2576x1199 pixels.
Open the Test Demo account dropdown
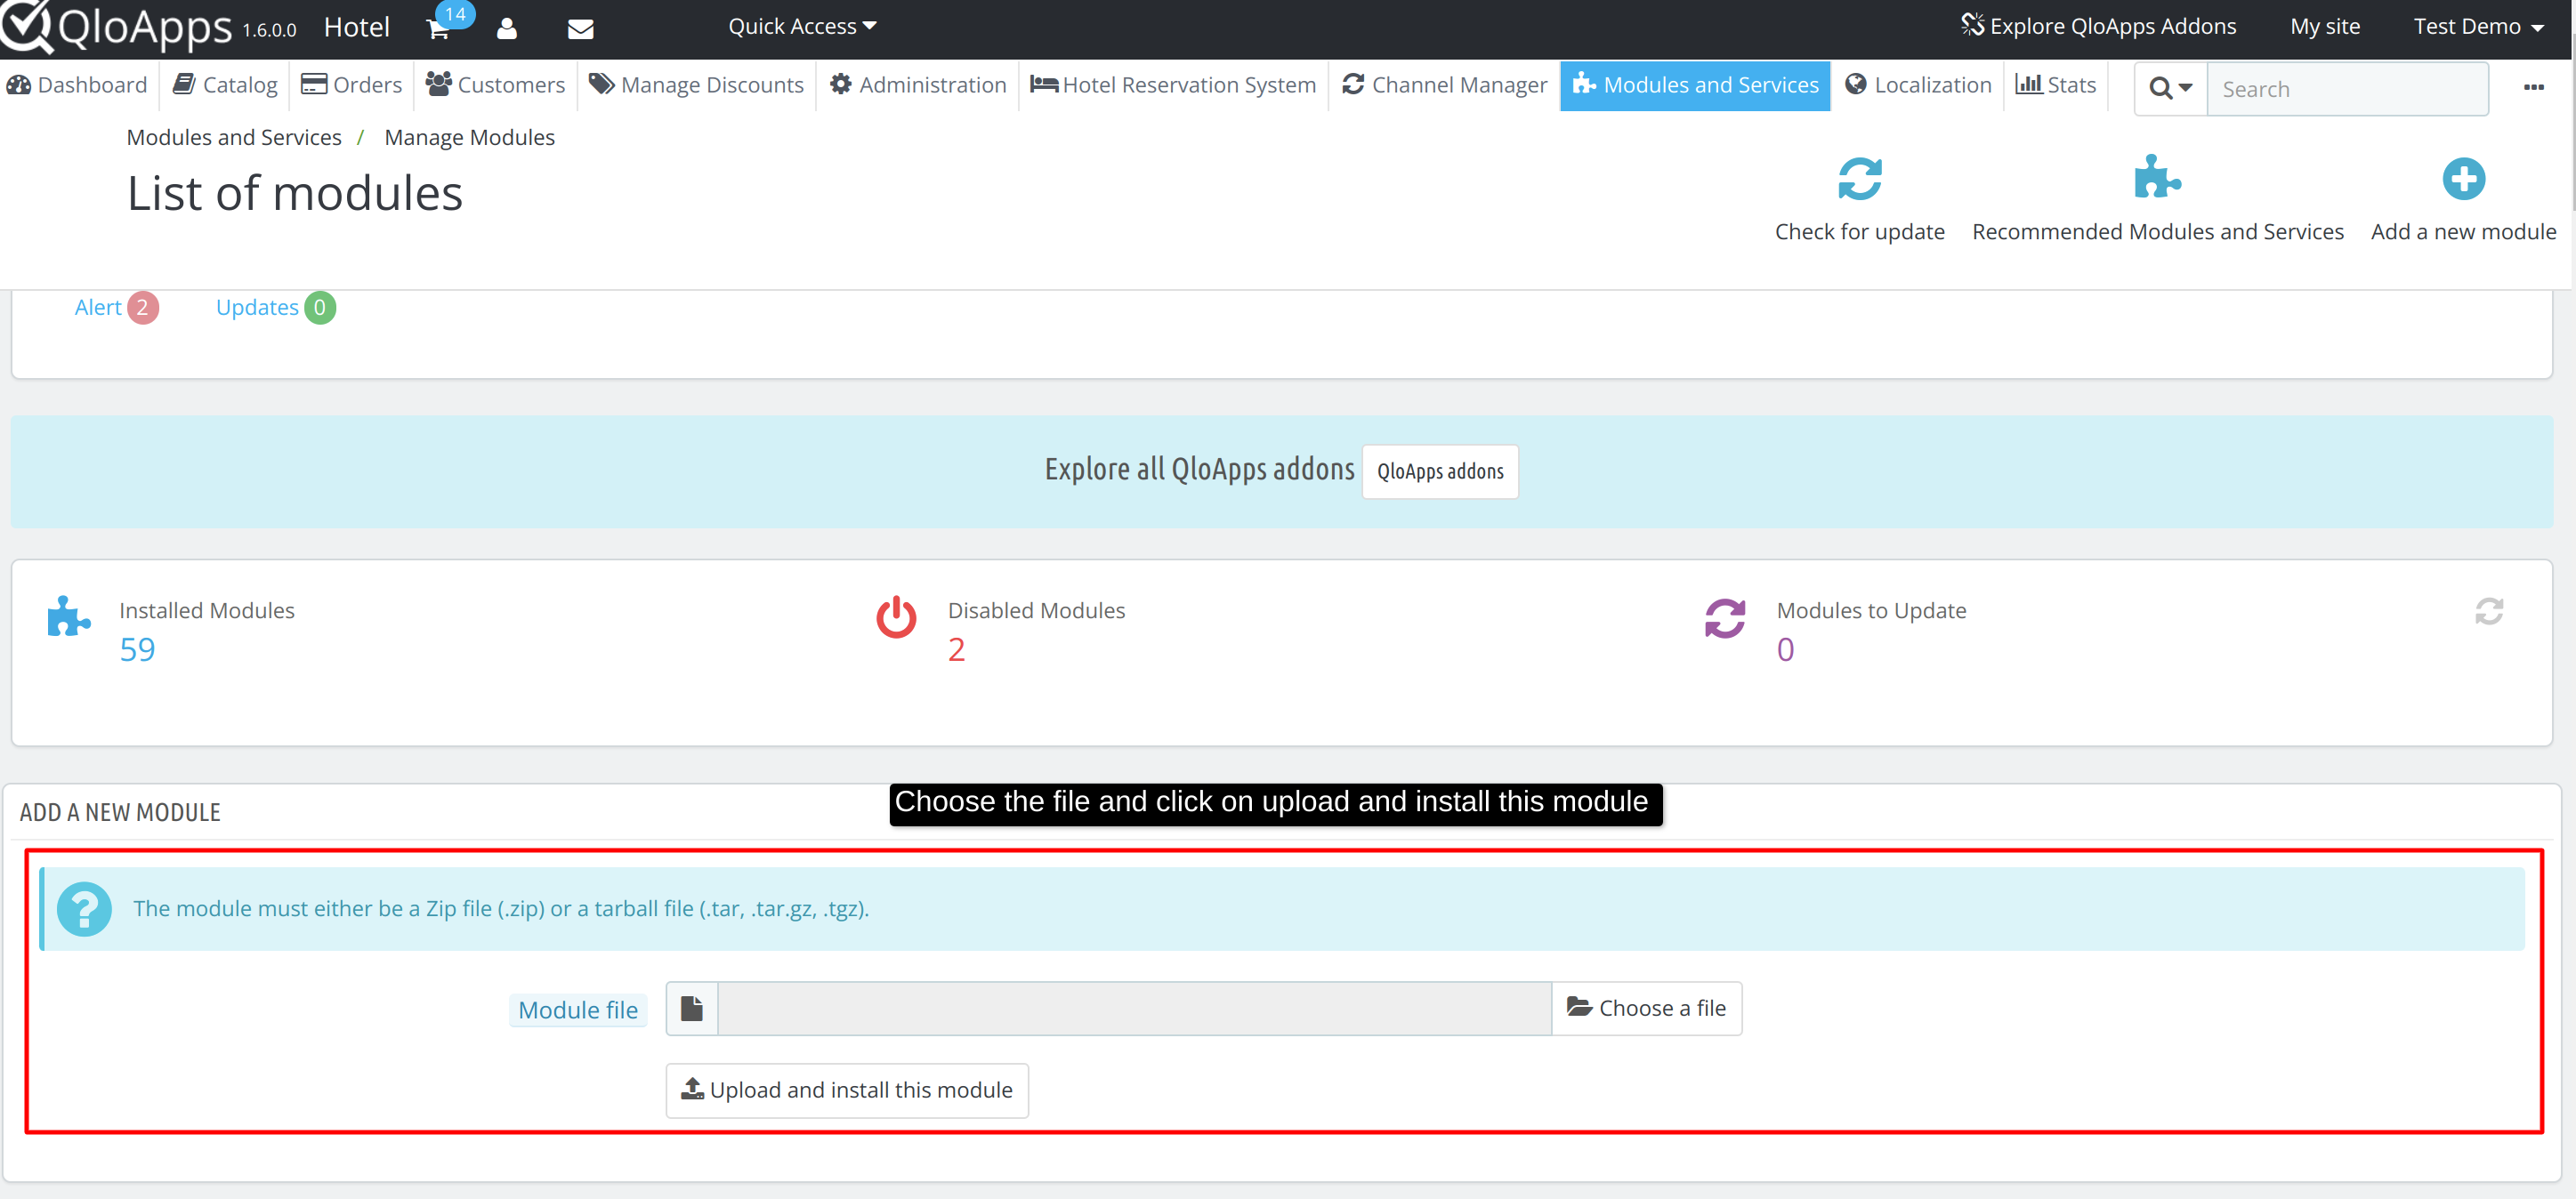(x=2477, y=27)
